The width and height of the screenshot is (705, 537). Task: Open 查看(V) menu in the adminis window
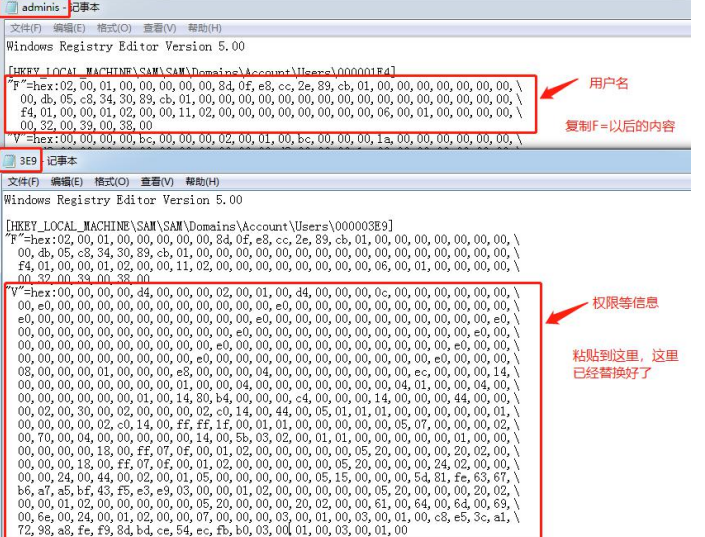157,29
